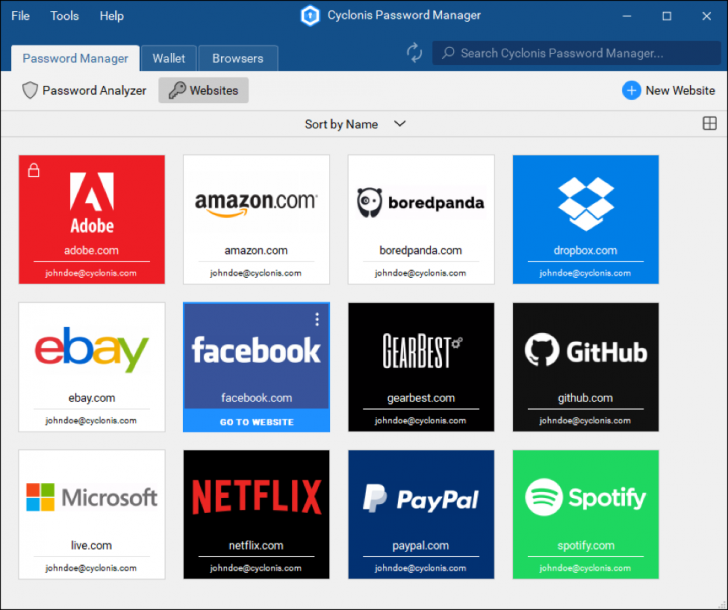Open the File menu
This screenshot has width=728, height=610.
(20, 16)
